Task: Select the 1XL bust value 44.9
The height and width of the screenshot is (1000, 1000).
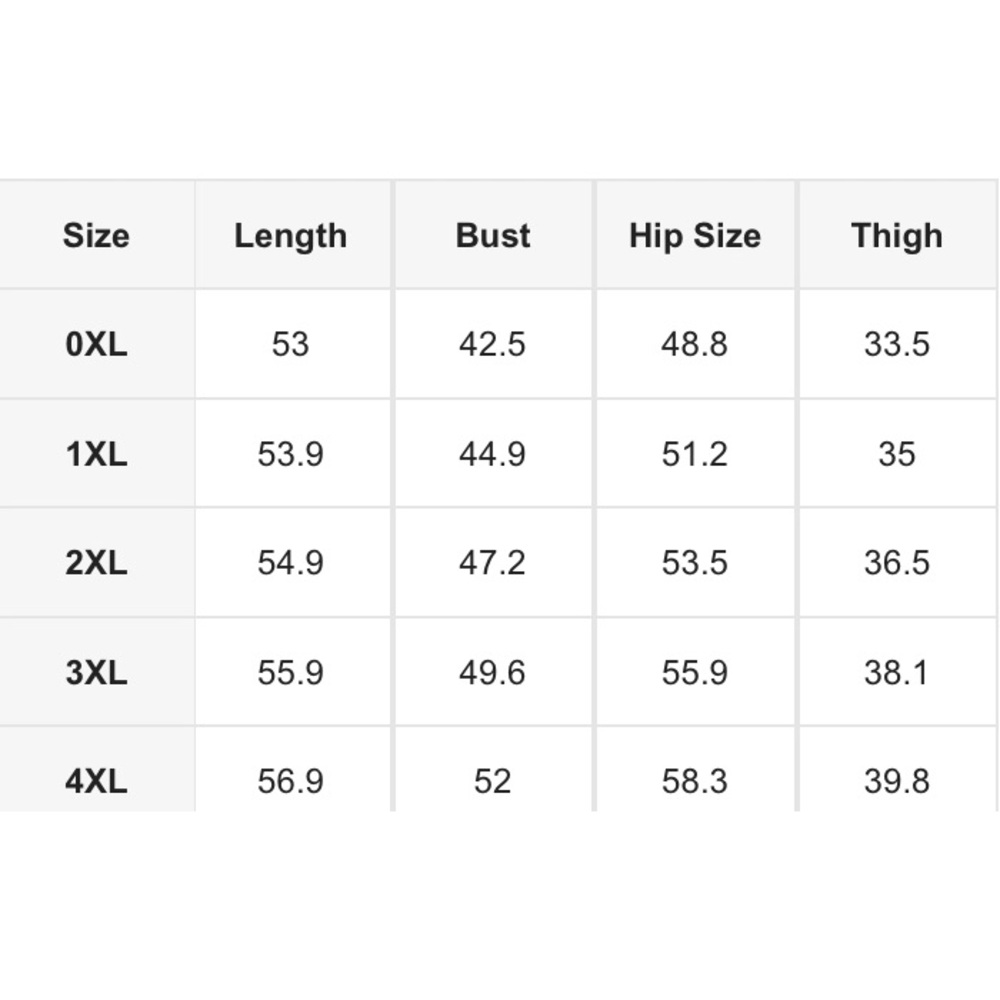Action: point(492,454)
